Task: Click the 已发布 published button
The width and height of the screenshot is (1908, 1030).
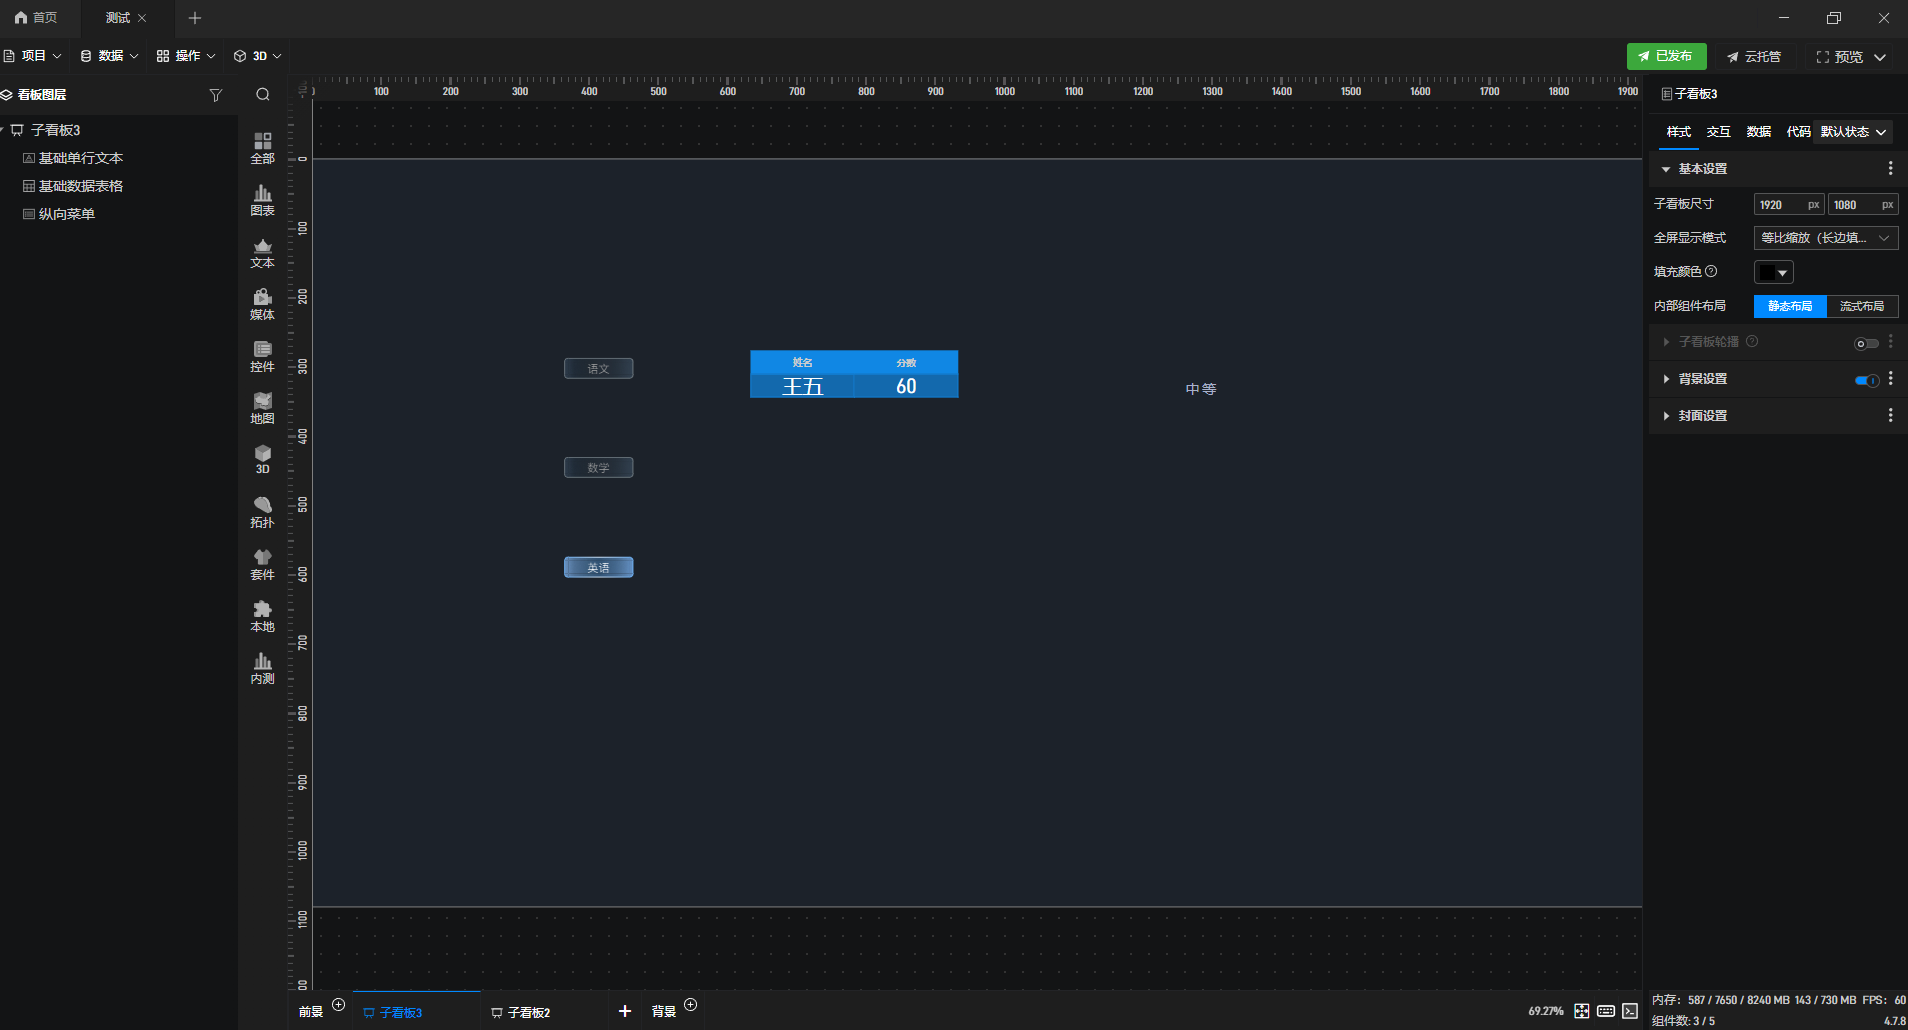Action: coord(1666,56)
